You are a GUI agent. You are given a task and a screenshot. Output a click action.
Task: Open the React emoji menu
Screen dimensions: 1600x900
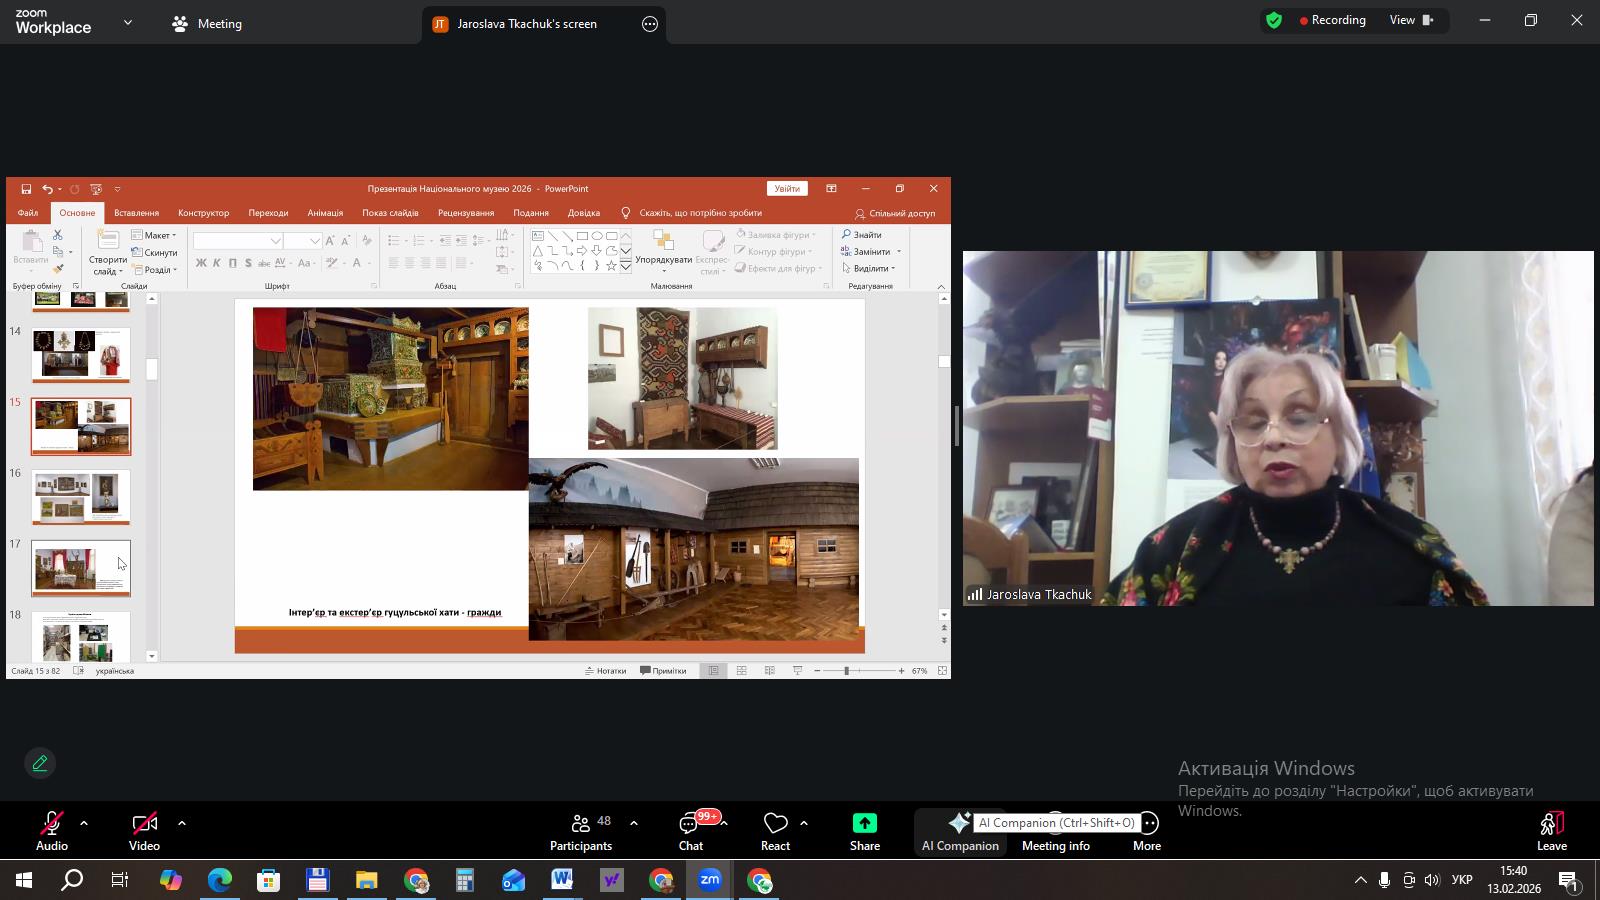(x=775, y=831)
